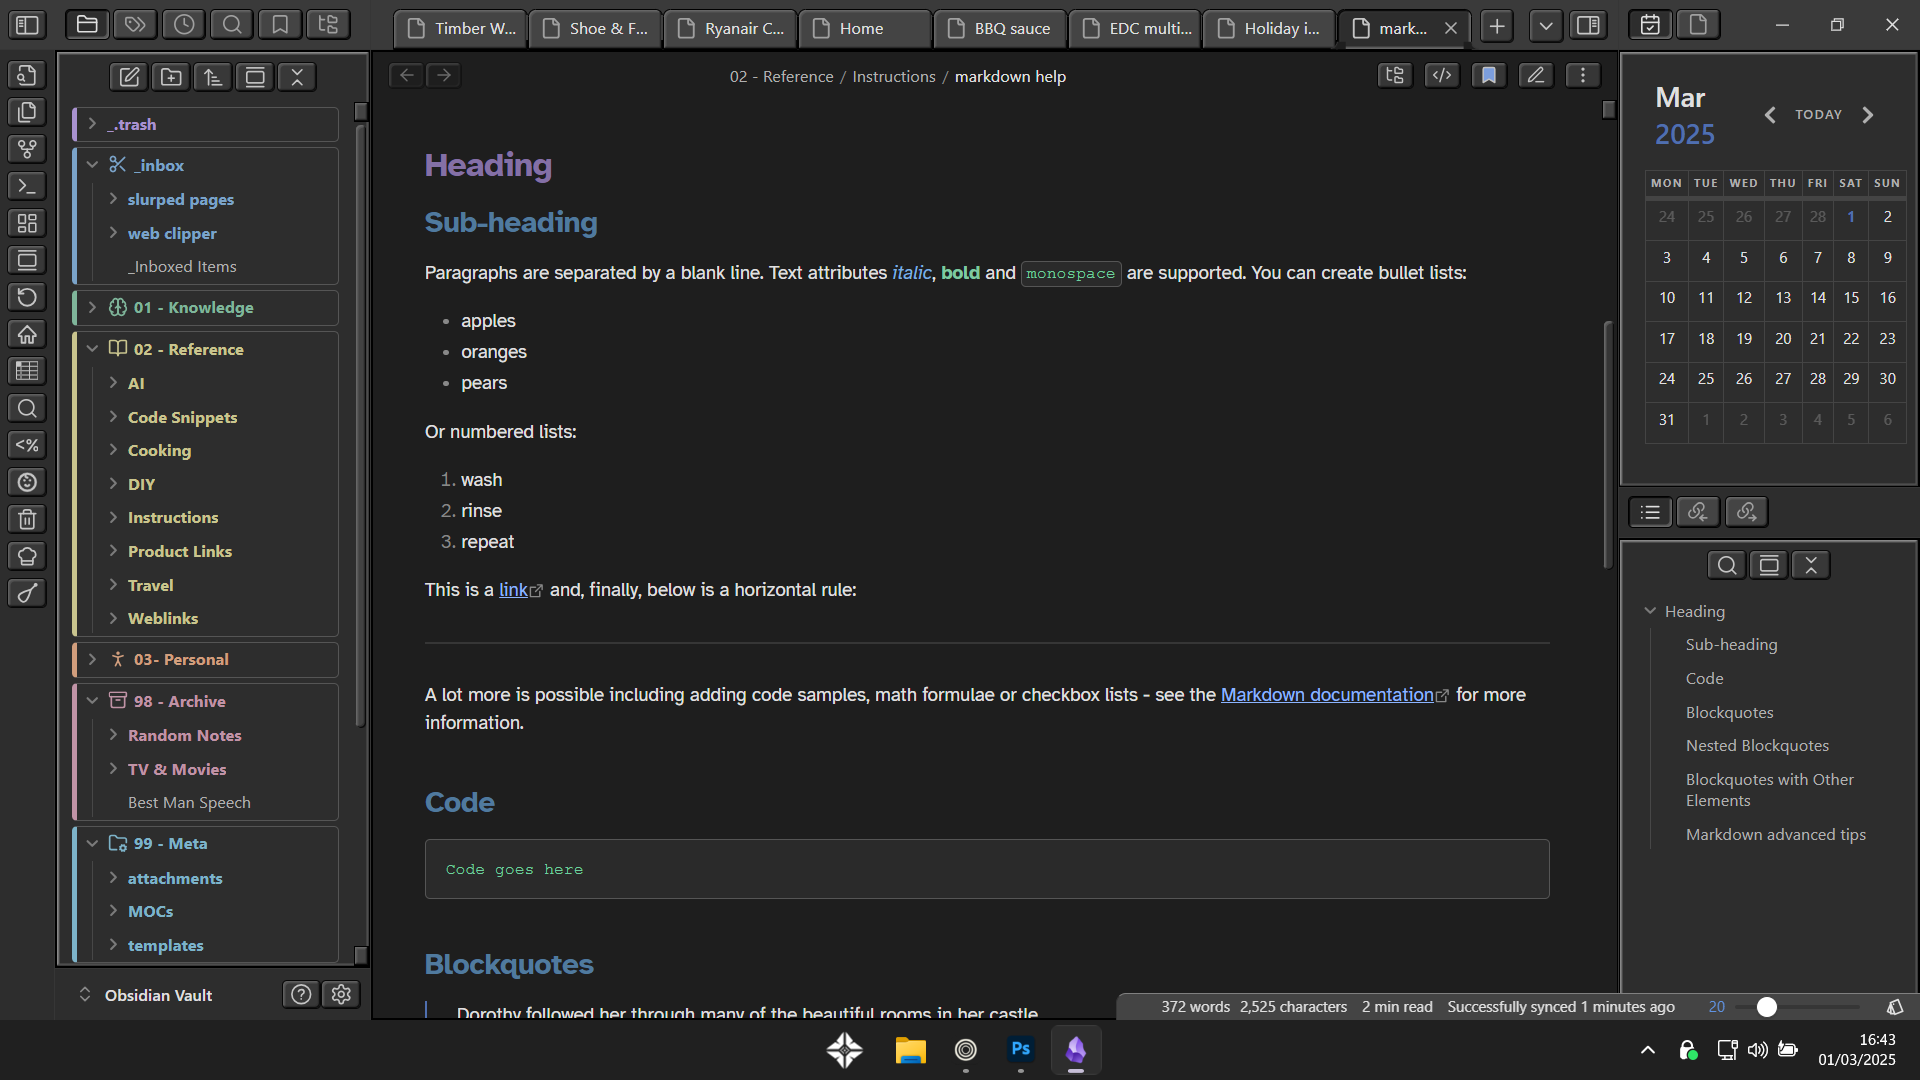This screenshot has width=1920, height=1080.
Task: Toggle source mode code icon
Action: pos(1442,75)
